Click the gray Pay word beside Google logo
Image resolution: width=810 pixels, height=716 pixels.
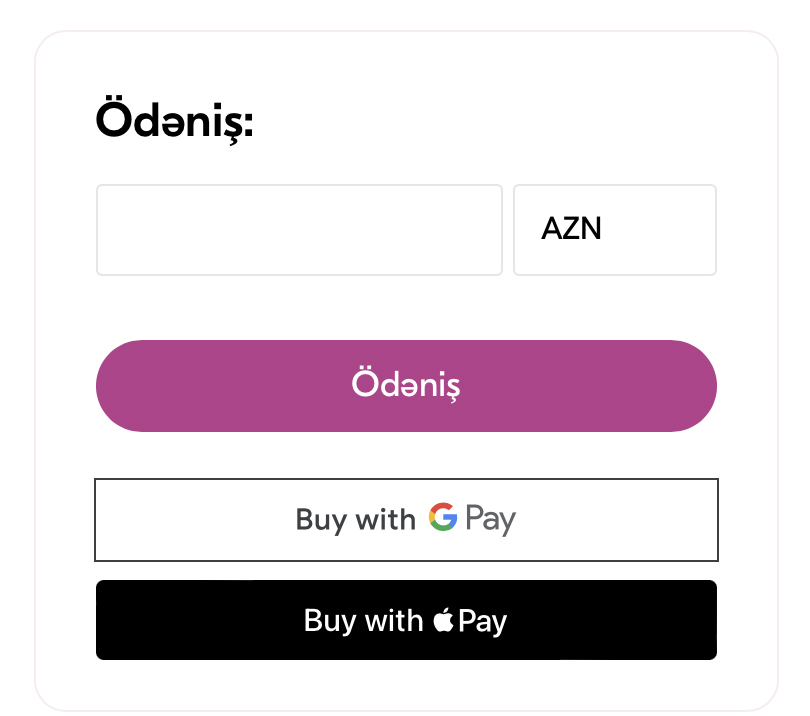pos(490,519)
